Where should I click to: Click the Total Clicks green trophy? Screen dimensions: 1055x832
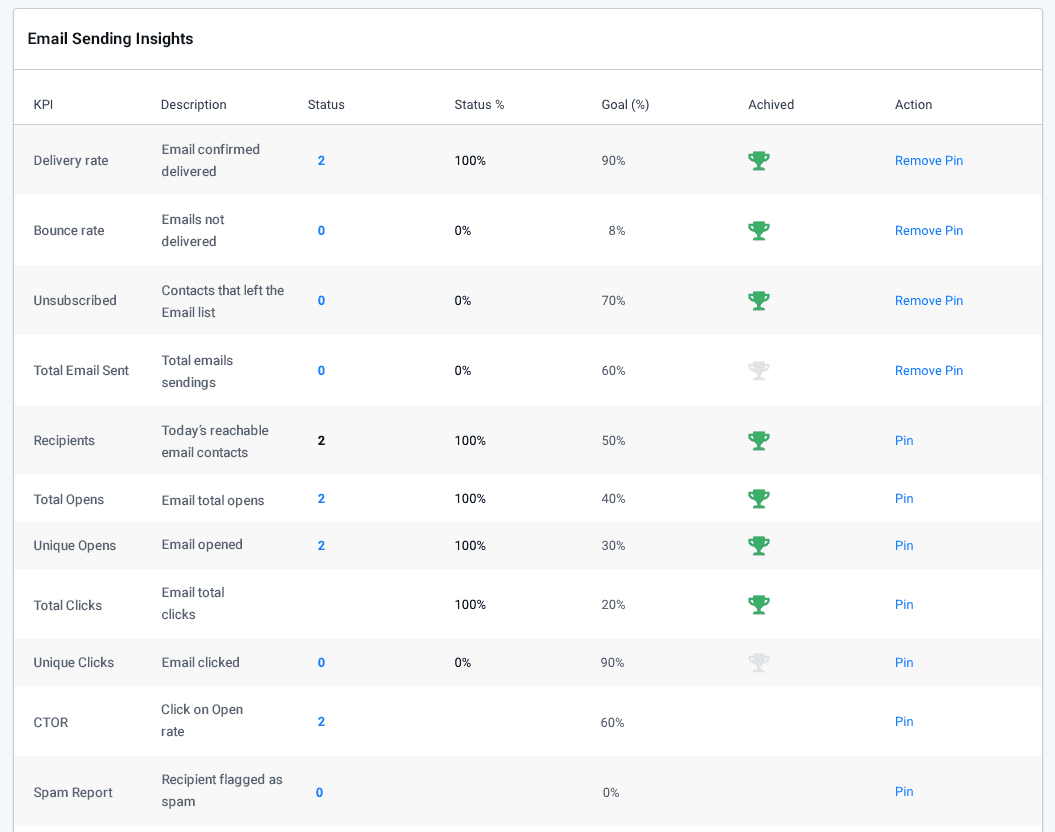759,604
